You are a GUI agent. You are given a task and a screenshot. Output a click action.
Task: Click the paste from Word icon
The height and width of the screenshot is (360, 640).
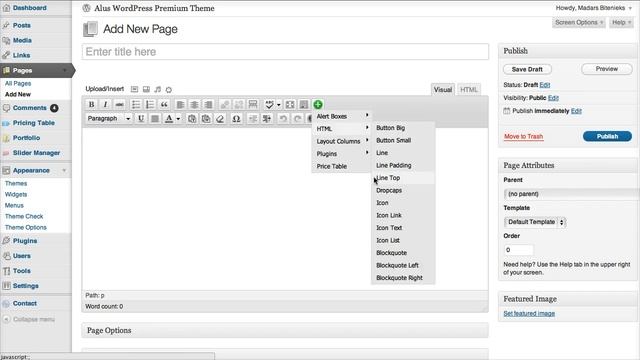[x=206, y=118]
